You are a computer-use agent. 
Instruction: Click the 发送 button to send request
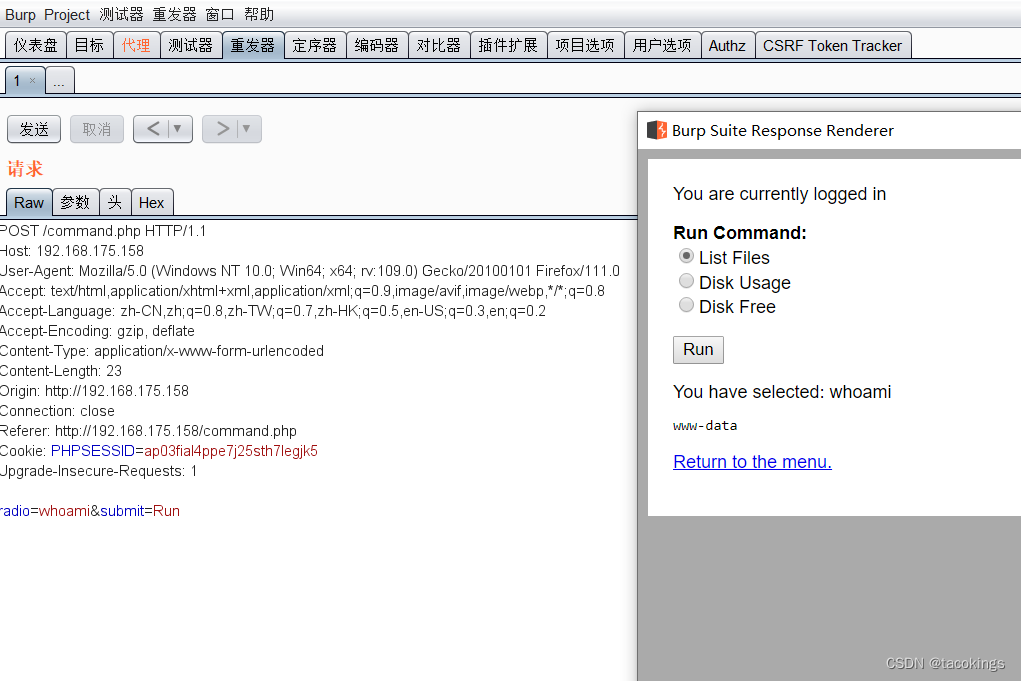pos(34,129)
